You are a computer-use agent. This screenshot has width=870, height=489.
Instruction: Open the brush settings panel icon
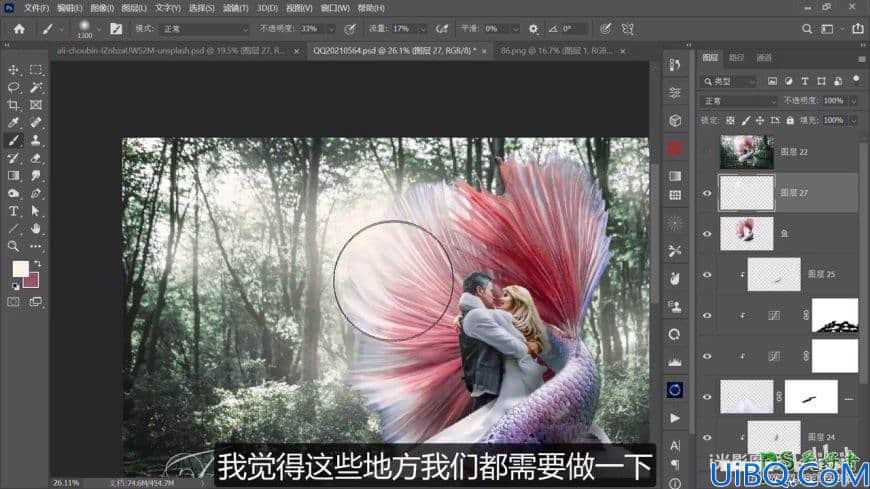116,29
